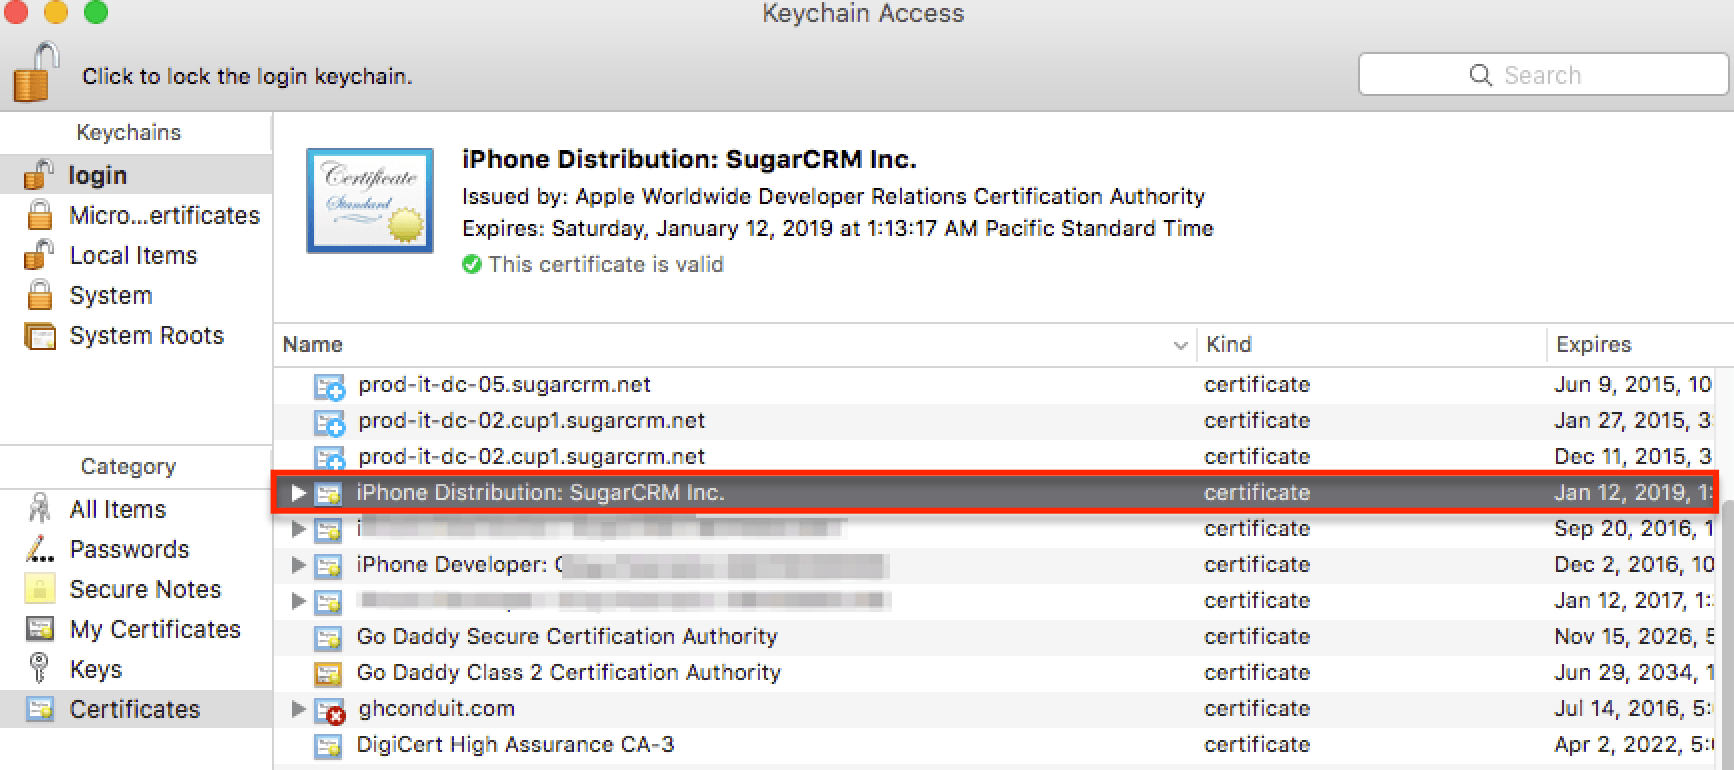Show the My Certificates category icon
Viewport: 1734px width, 770px height.
[40, 629]
